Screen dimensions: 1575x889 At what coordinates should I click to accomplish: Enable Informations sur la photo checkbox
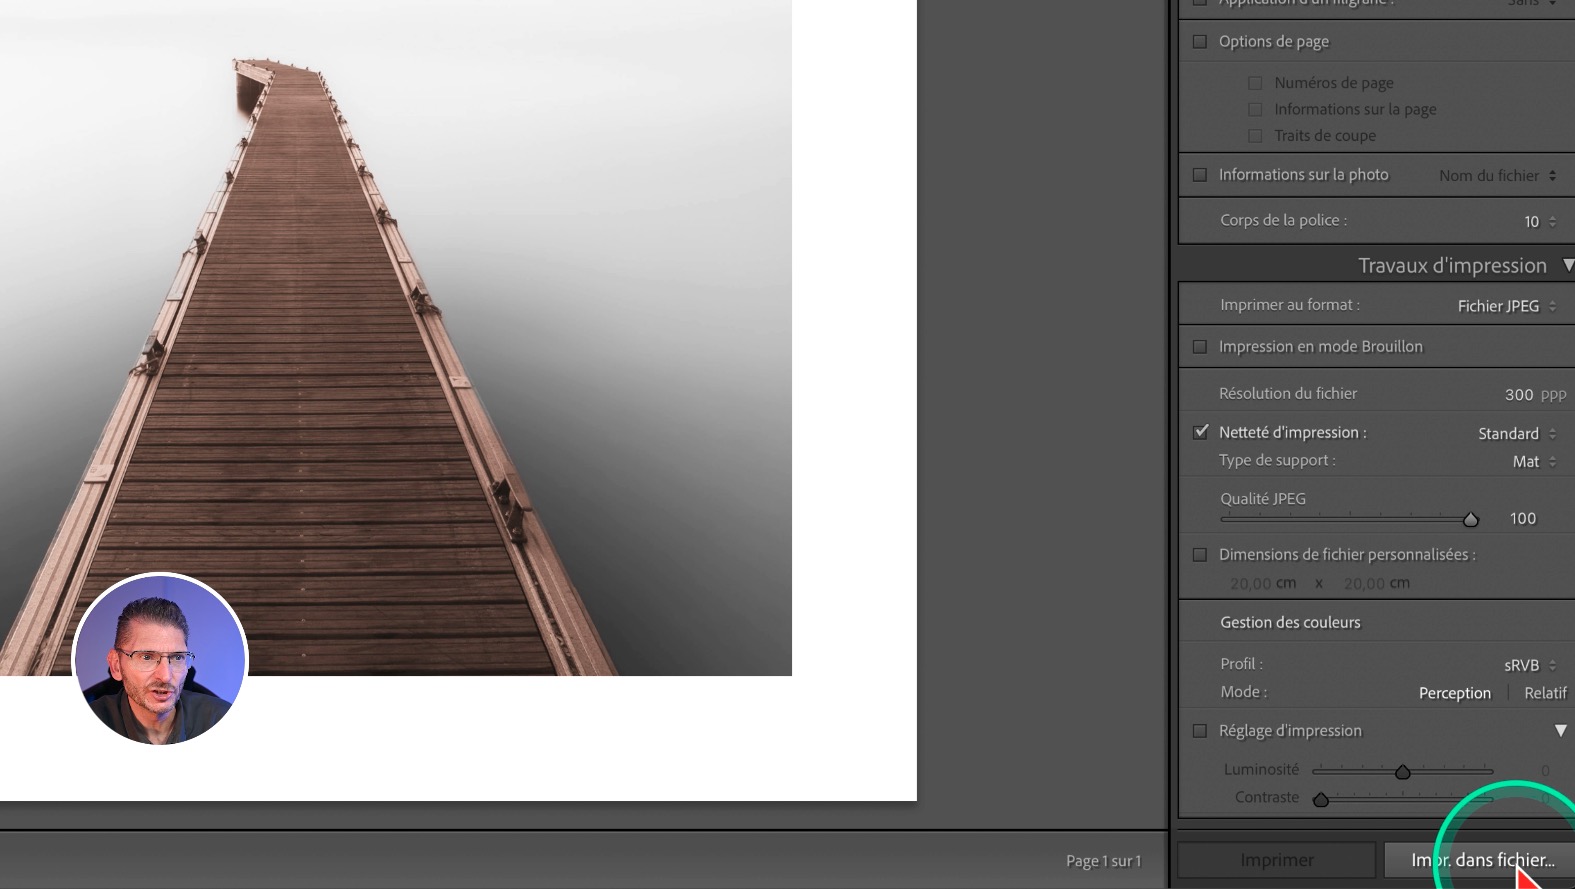1200,175
